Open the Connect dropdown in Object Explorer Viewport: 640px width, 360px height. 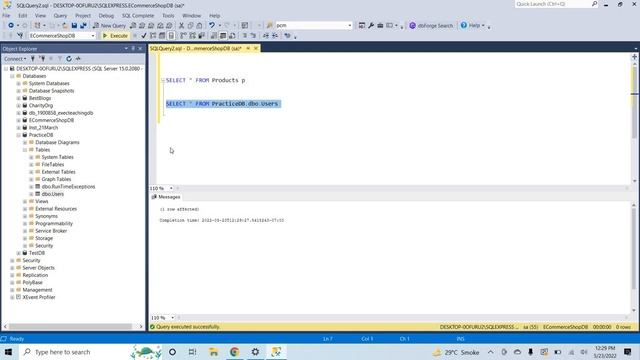pyautogui.click(x=15, y=59)
